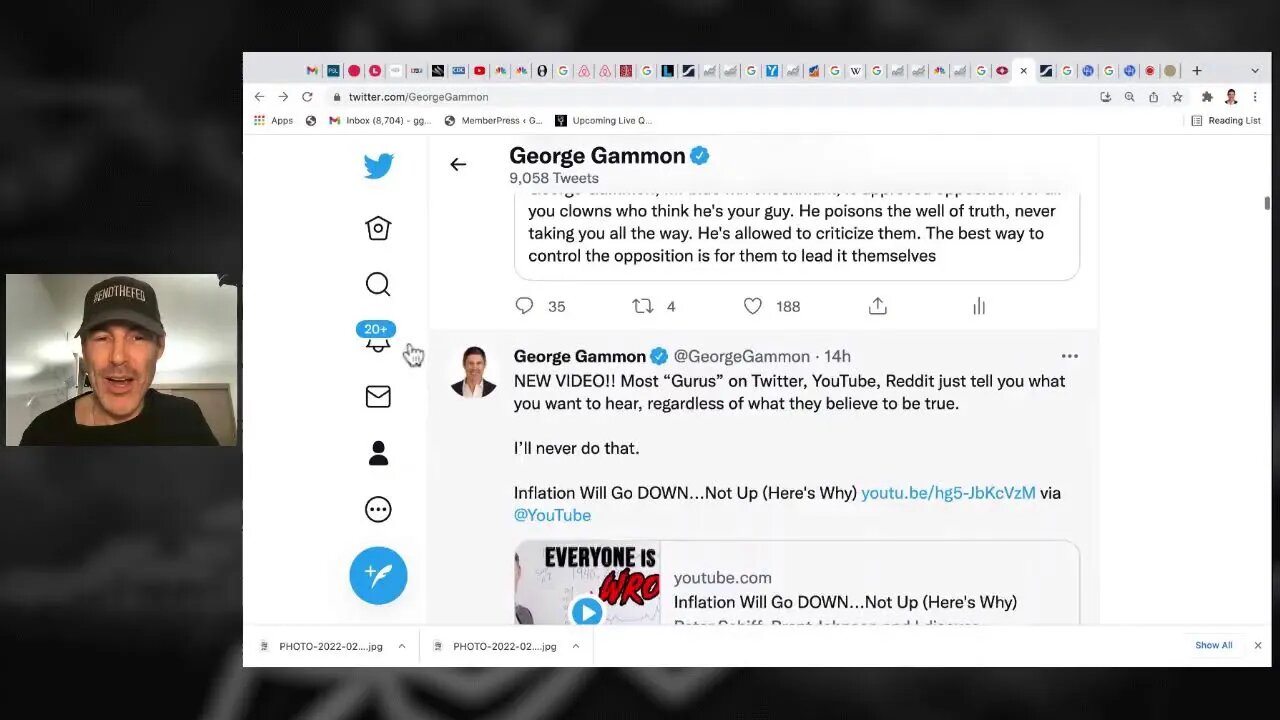The height and width of the screenshot is (720, 1280).
Task: Open the Profile person icon
Action: pyautogui.click(x=378, y=453)
